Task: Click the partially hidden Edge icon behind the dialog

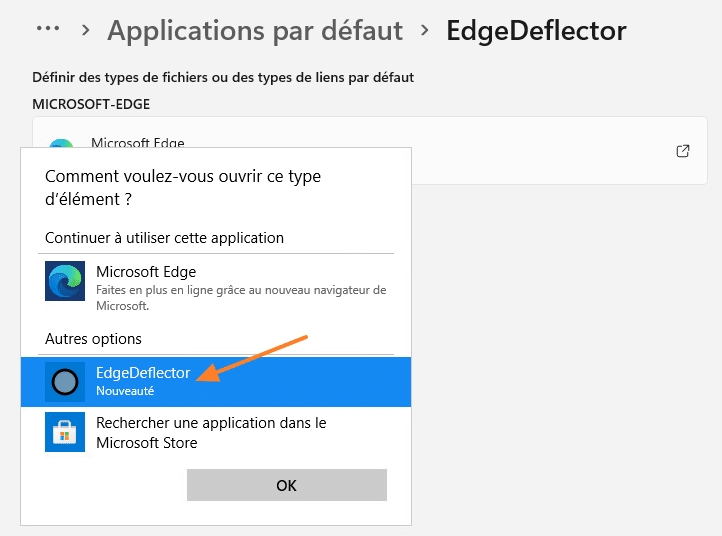Action: (x=61, y=143)
